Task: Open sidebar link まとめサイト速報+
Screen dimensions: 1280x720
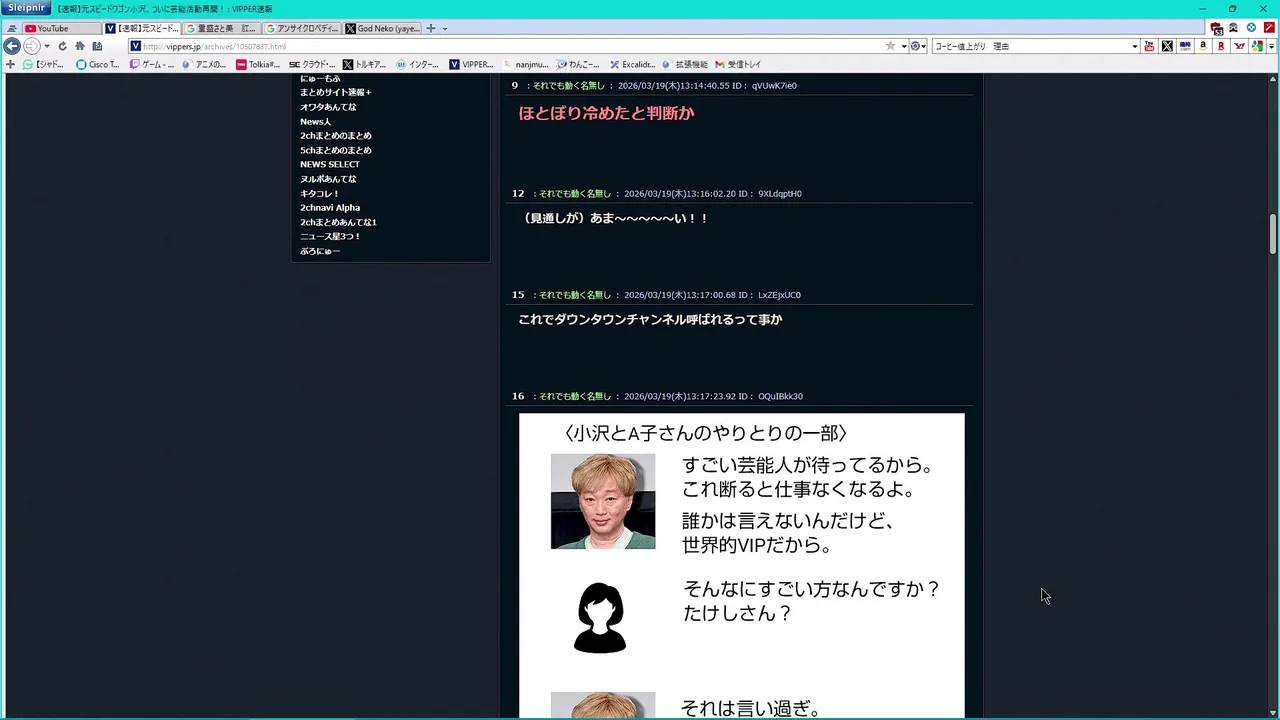Action: tap(336, 92)
